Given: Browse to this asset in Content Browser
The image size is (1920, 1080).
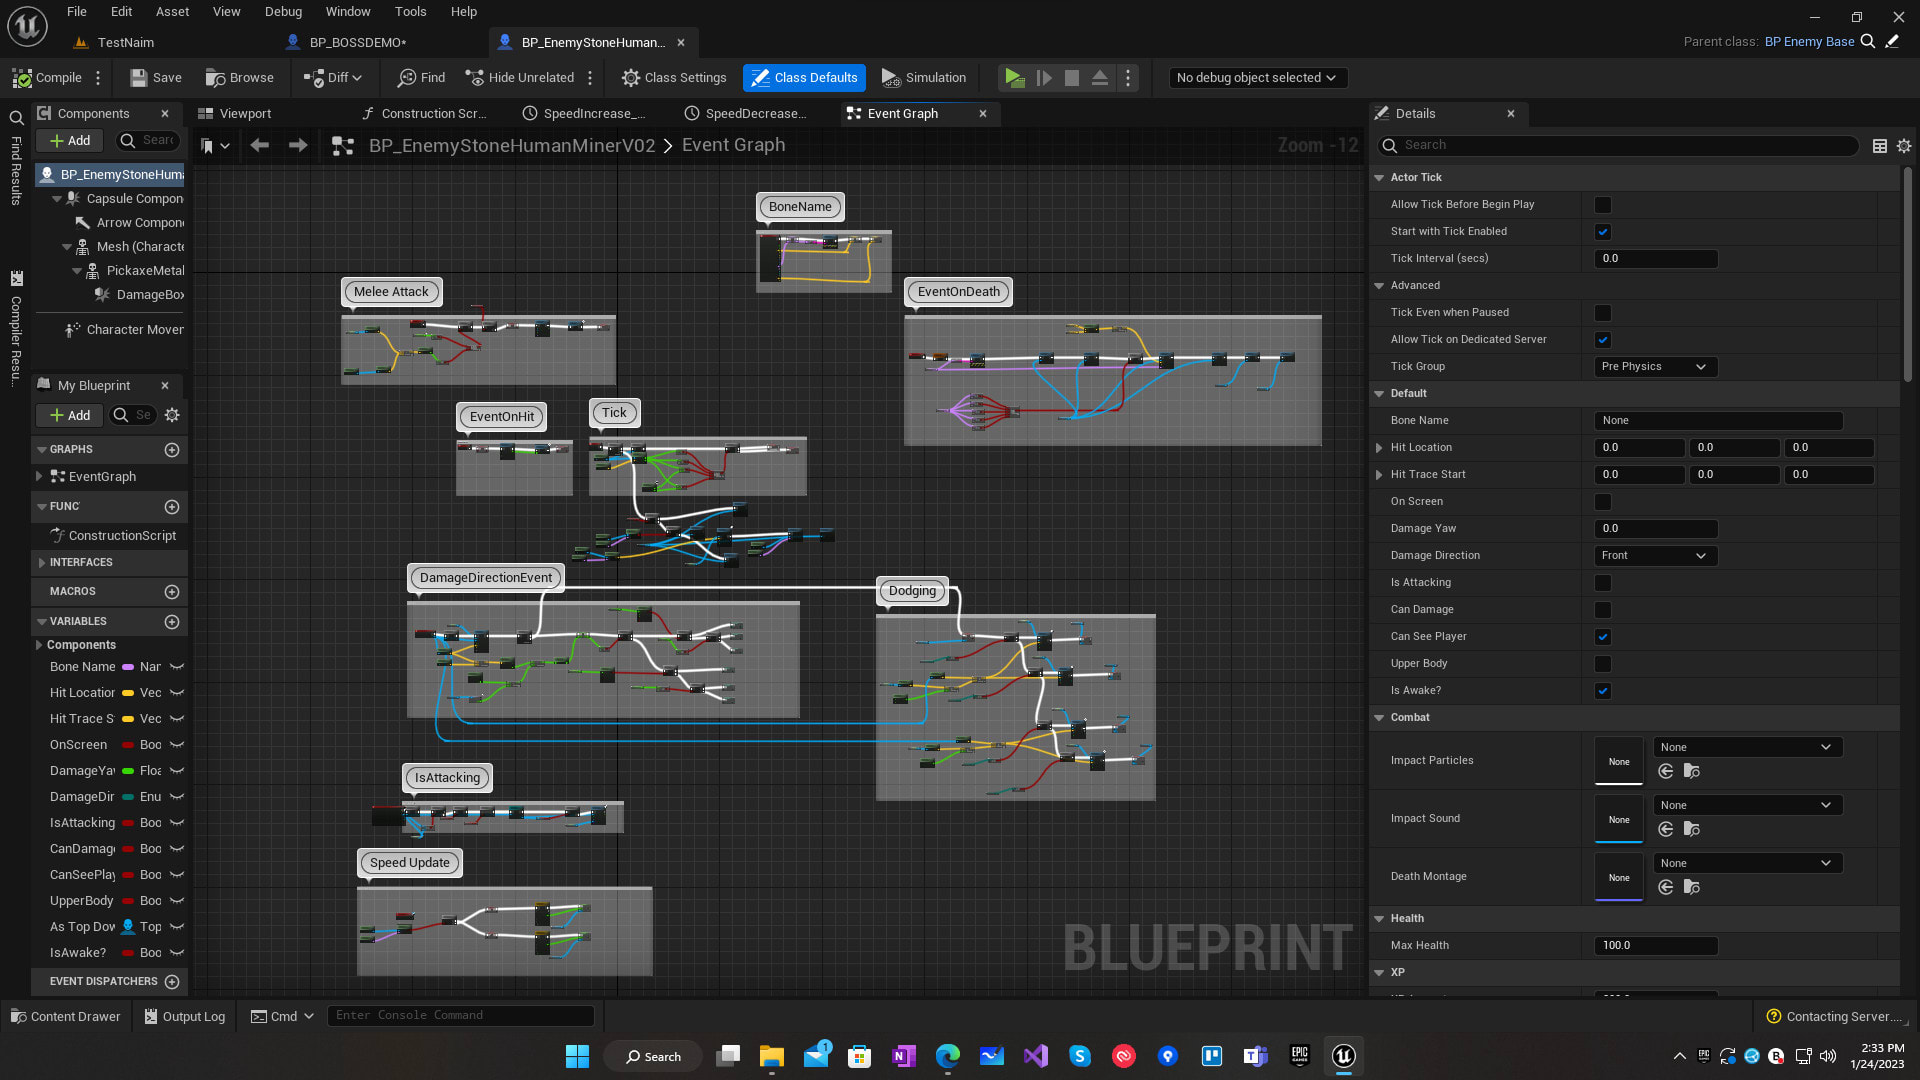Looking at the screenshot, I should pos(240,77).
